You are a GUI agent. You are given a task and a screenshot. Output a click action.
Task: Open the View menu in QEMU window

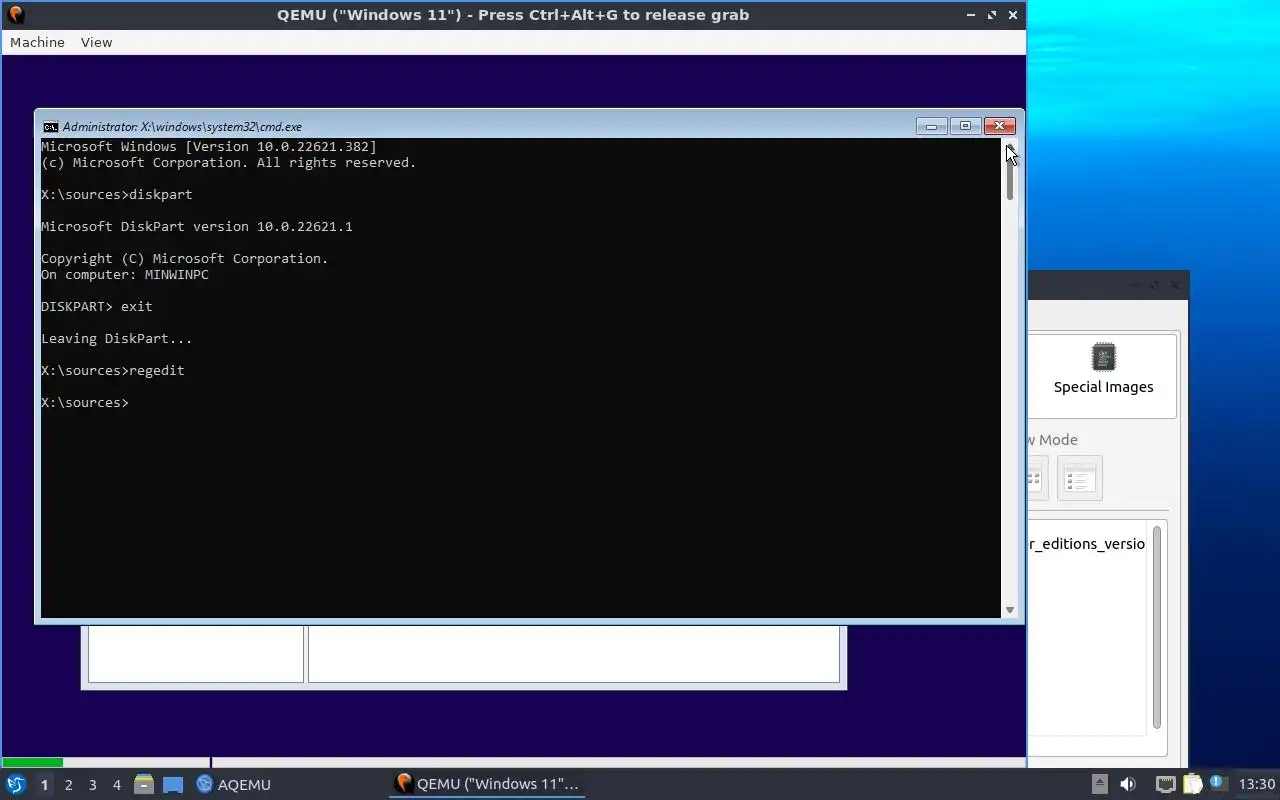[x=96, y=42]
